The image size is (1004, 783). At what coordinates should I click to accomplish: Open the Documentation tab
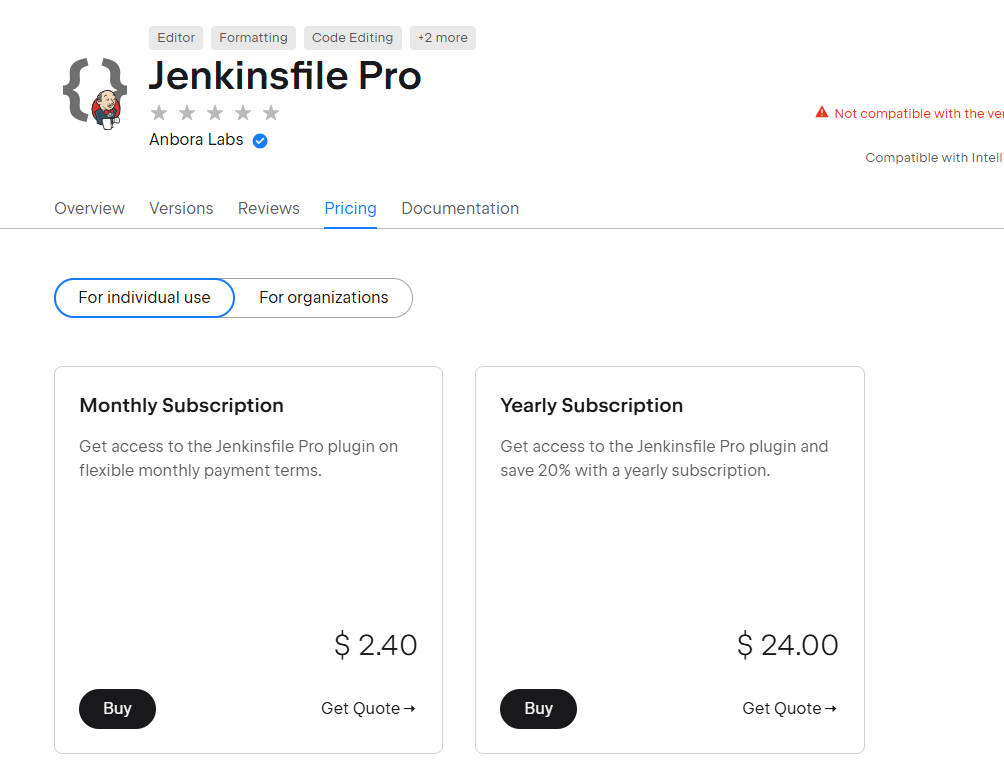coord(460,209)
